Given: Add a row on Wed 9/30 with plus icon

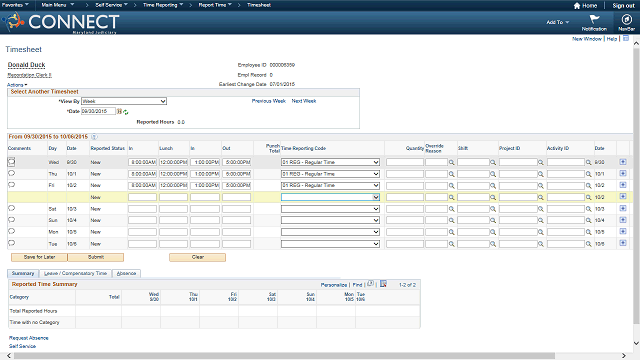Looking at the screenshot, I should (623, 162).
